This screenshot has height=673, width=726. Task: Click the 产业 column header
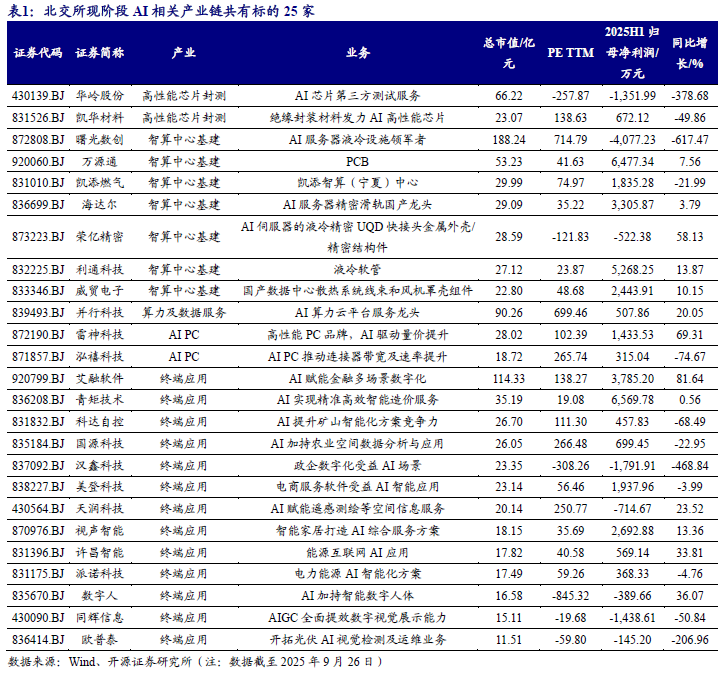[x=184, y=53]
